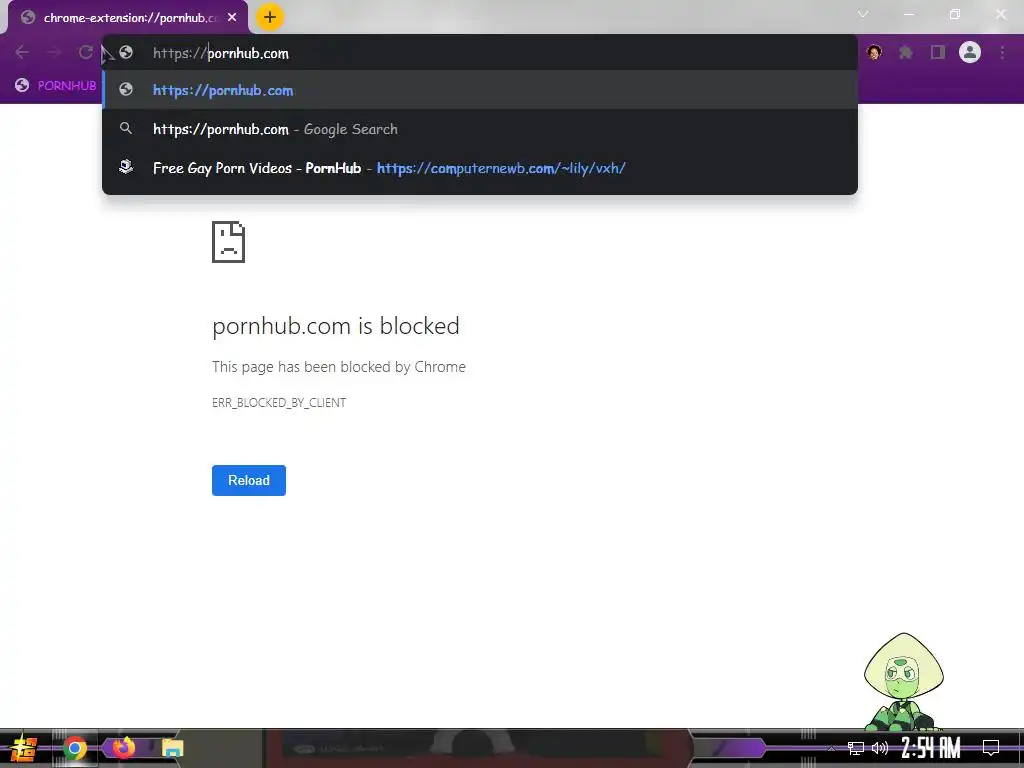Open network status tray icon
This screenshot has width=1024, height=768.
pos(855,748)
